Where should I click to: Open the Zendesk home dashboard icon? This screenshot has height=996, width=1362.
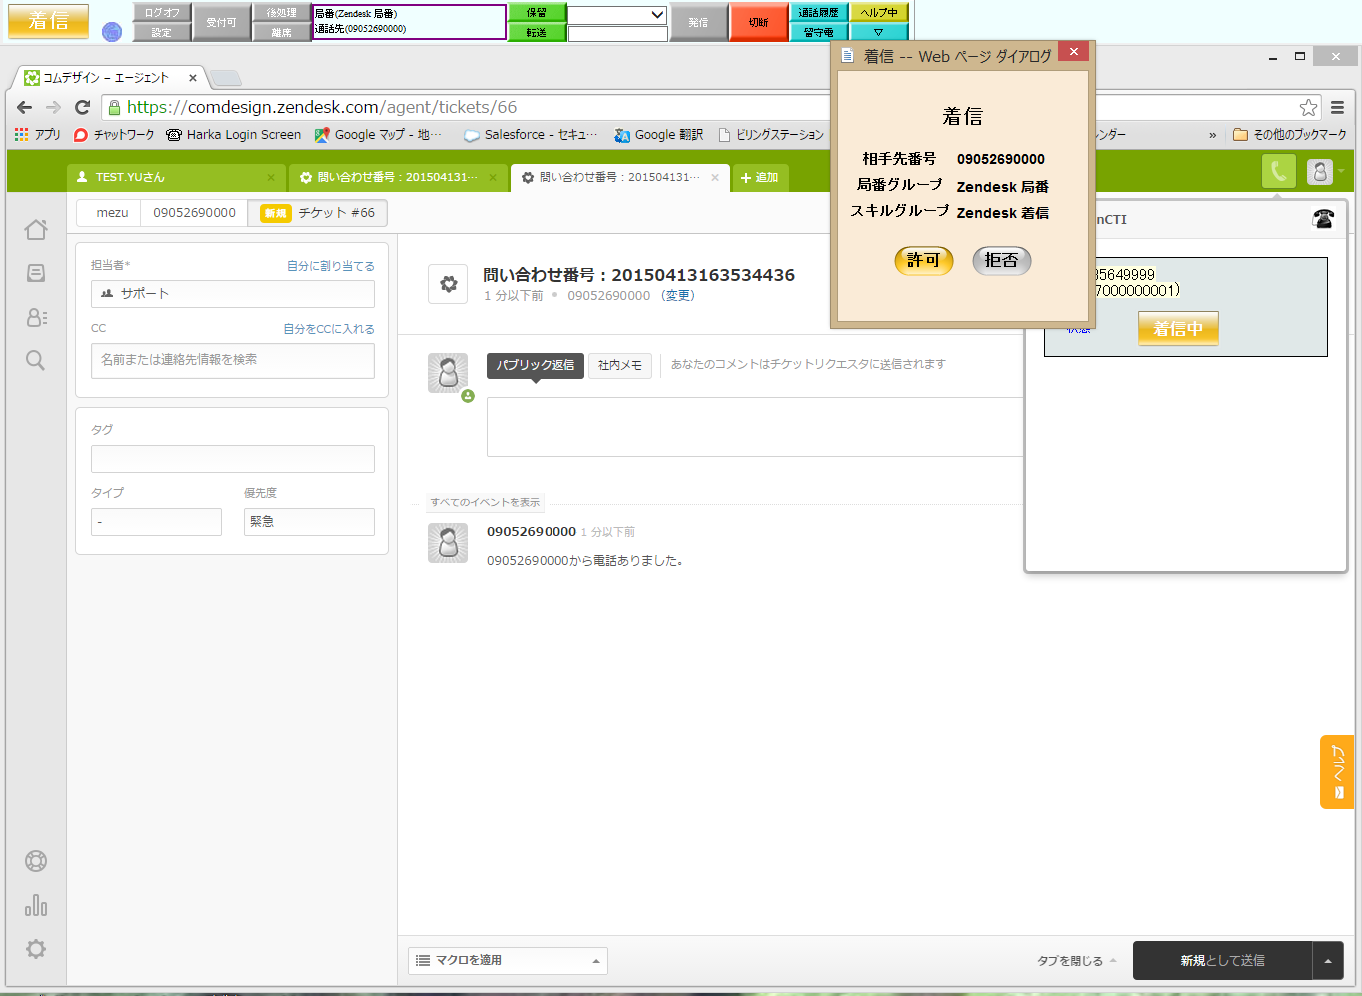(x=36, y=229)
